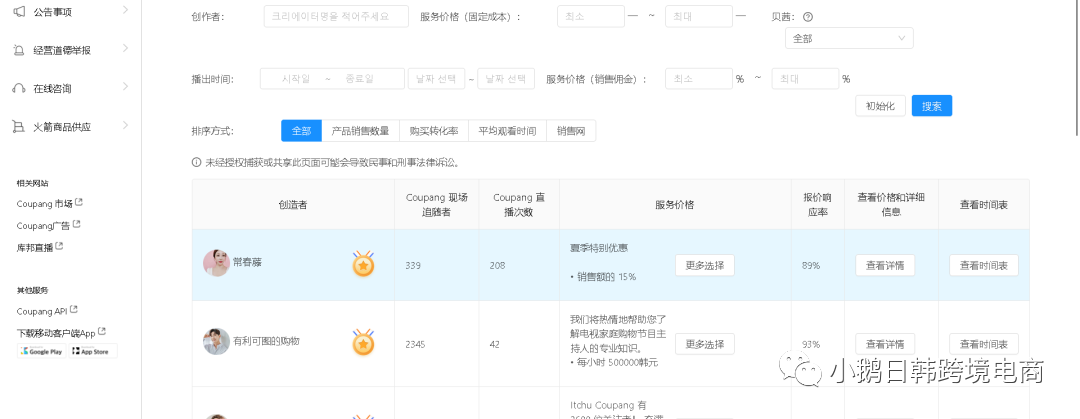The image size is (1080, 419).
Task: Click the 服务价格 column header
Action: 675,205
